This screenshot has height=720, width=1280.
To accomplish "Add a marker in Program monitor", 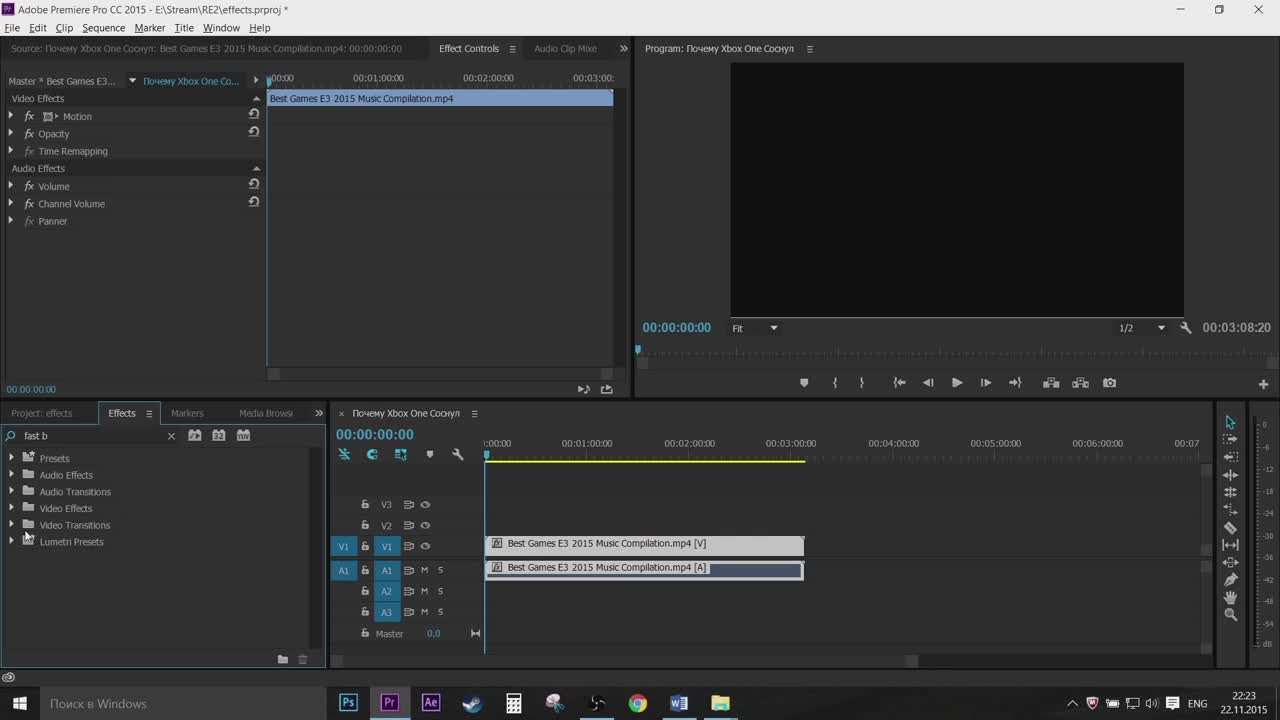I will click(x=804, y=383).
